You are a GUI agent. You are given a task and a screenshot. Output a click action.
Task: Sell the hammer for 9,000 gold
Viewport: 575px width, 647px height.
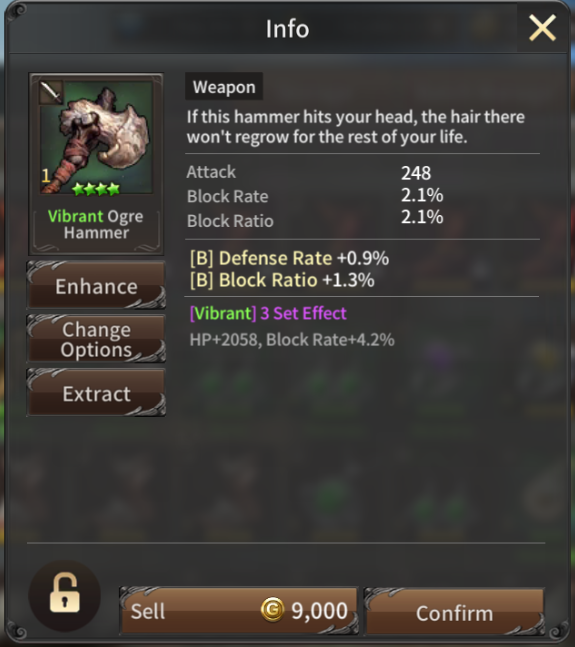click(239, 611)
